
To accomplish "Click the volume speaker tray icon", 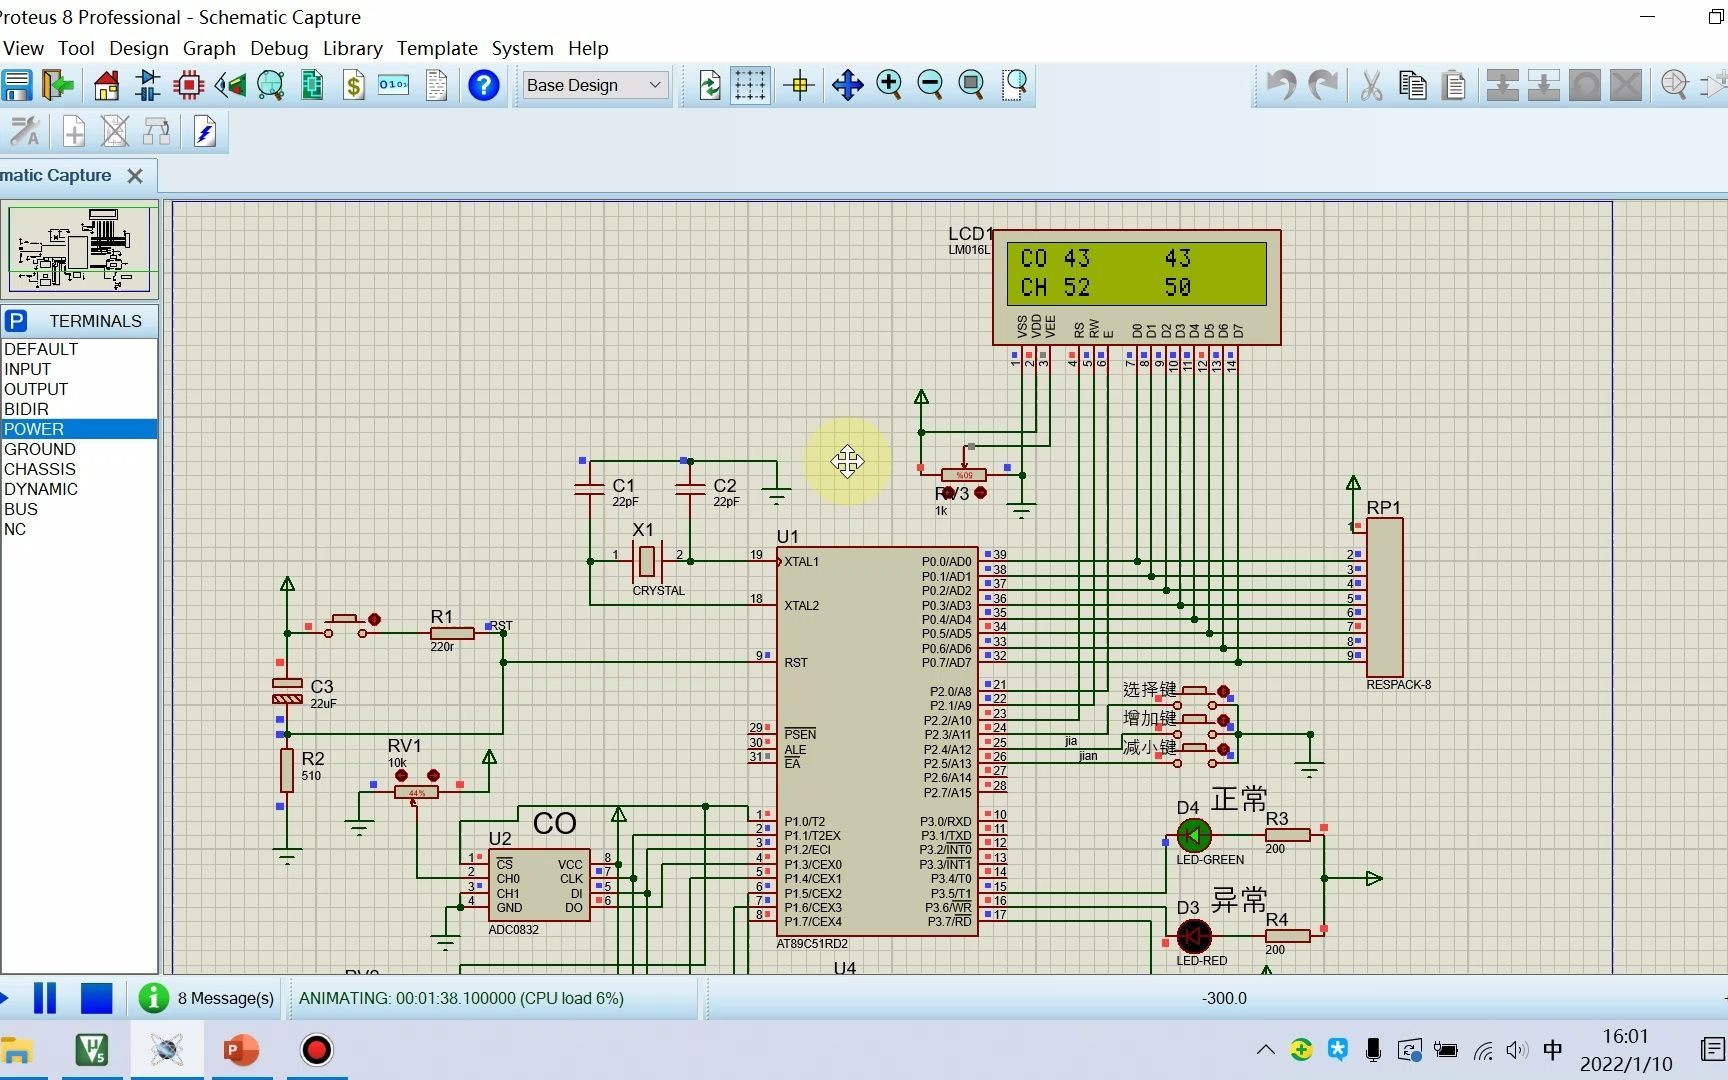I will point(1517,1050).
